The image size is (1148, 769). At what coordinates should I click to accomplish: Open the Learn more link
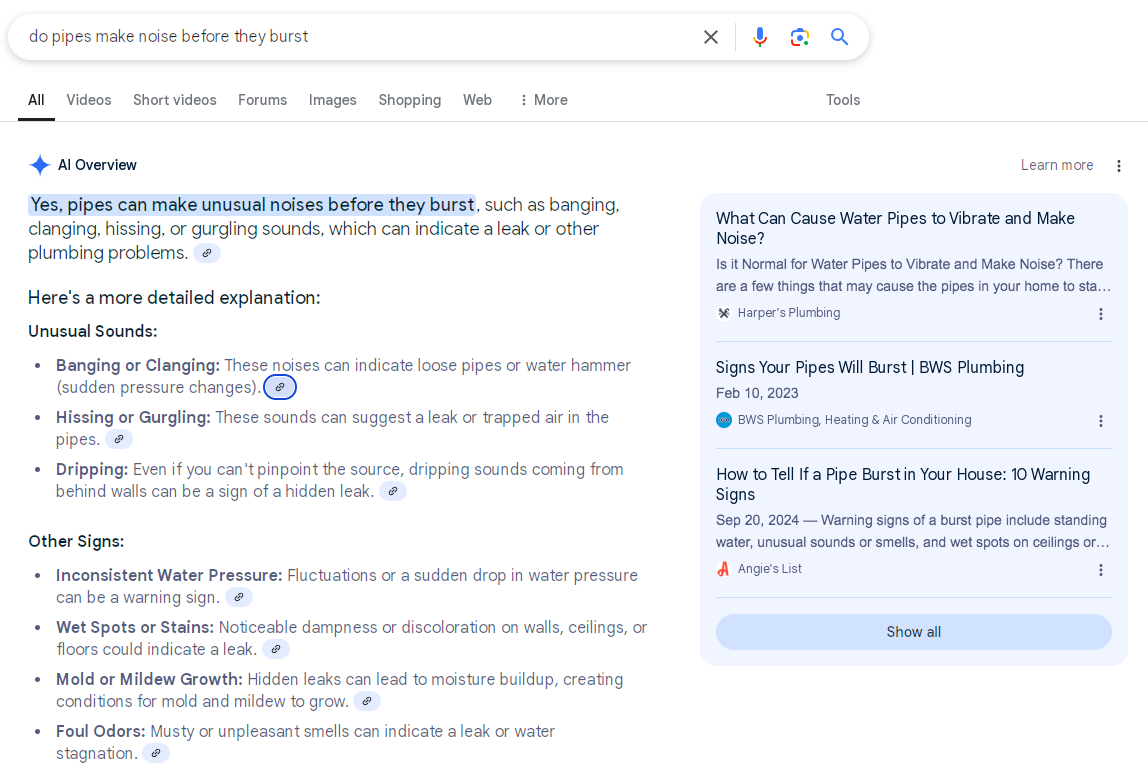coord(1056,165)
